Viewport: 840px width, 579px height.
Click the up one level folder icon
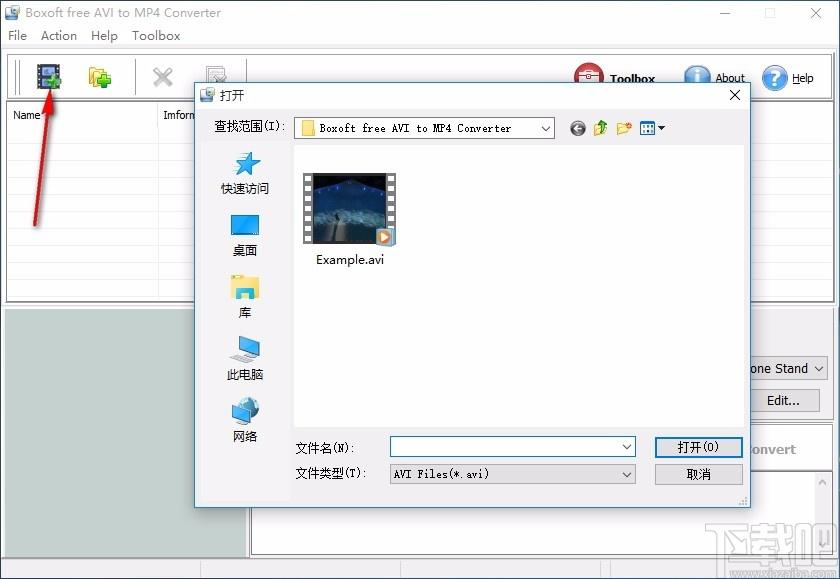pyautogui.click(x=601, y=128)
